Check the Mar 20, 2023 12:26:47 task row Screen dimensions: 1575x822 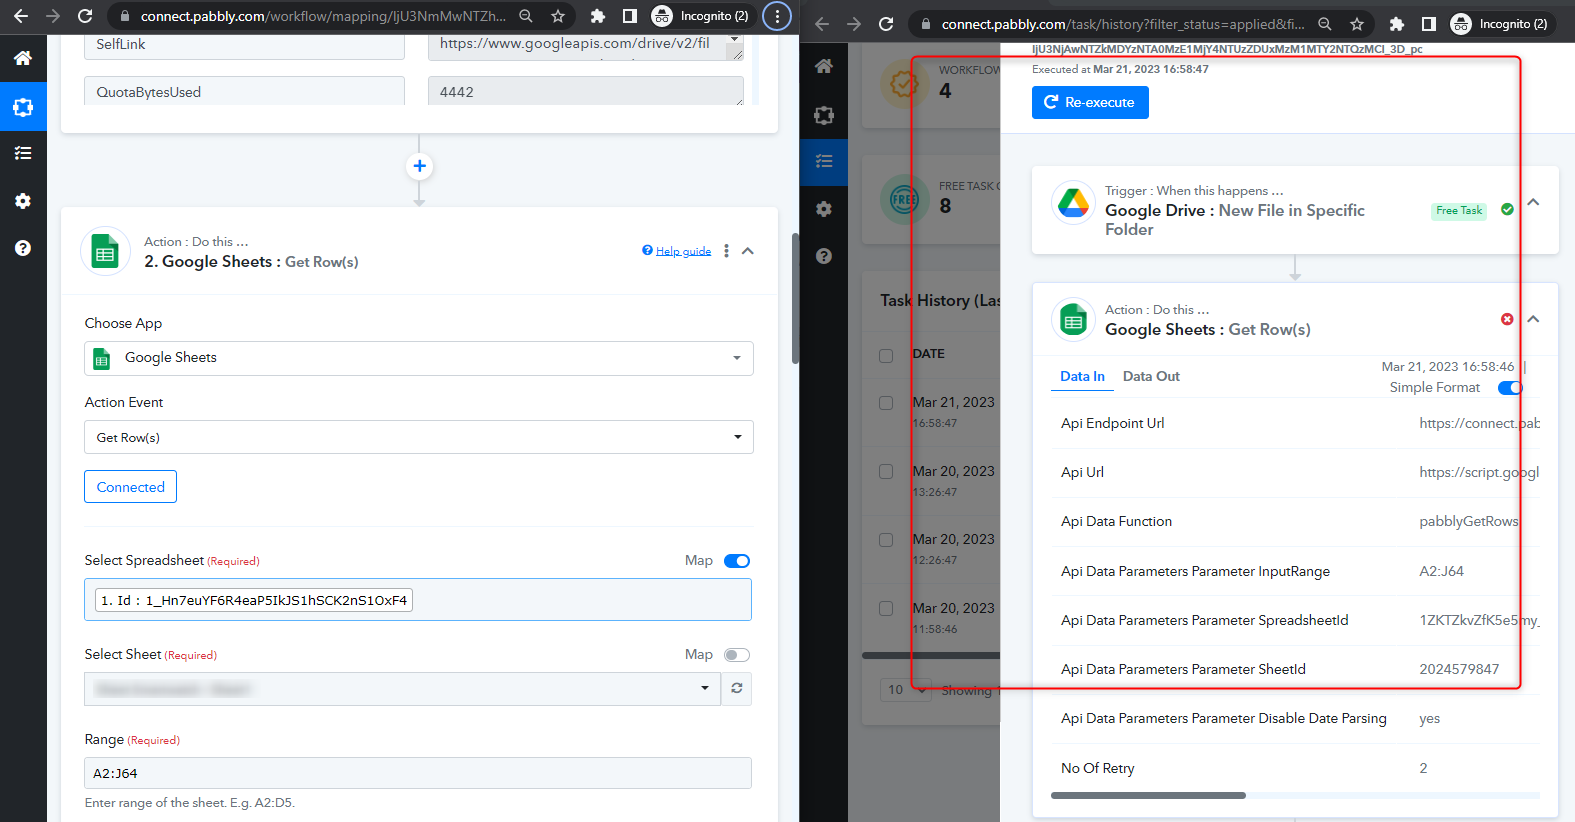tap(886, 540)
